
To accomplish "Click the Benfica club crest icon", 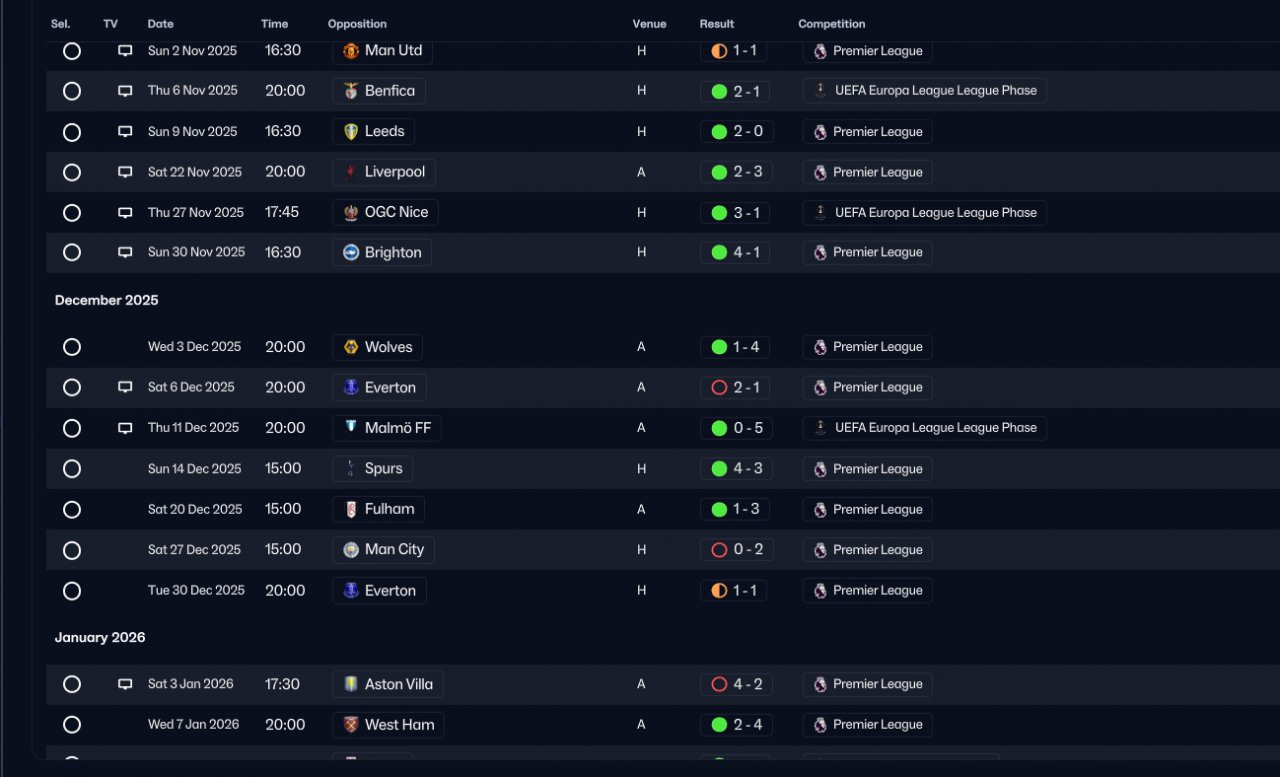I will click(351, 91).
